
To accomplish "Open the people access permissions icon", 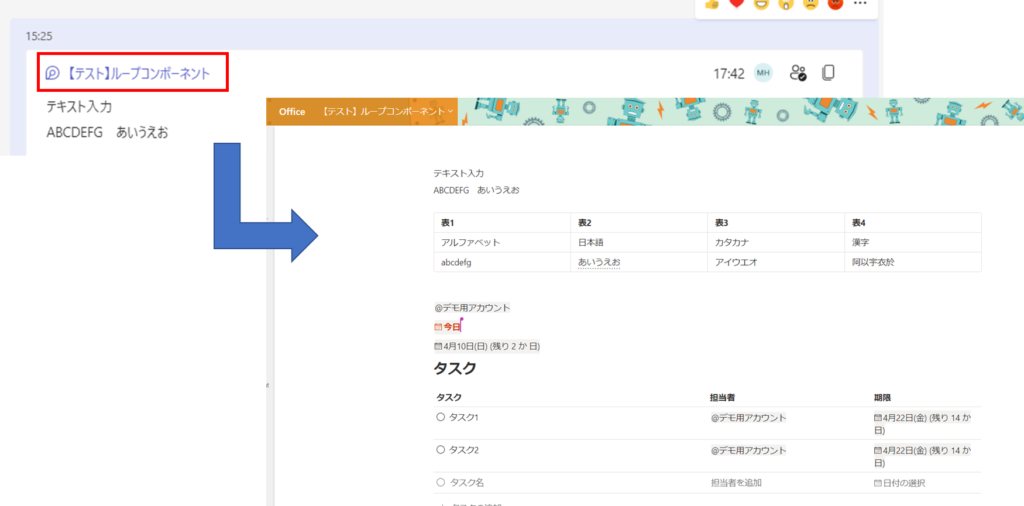I will (x=797, y=73).
